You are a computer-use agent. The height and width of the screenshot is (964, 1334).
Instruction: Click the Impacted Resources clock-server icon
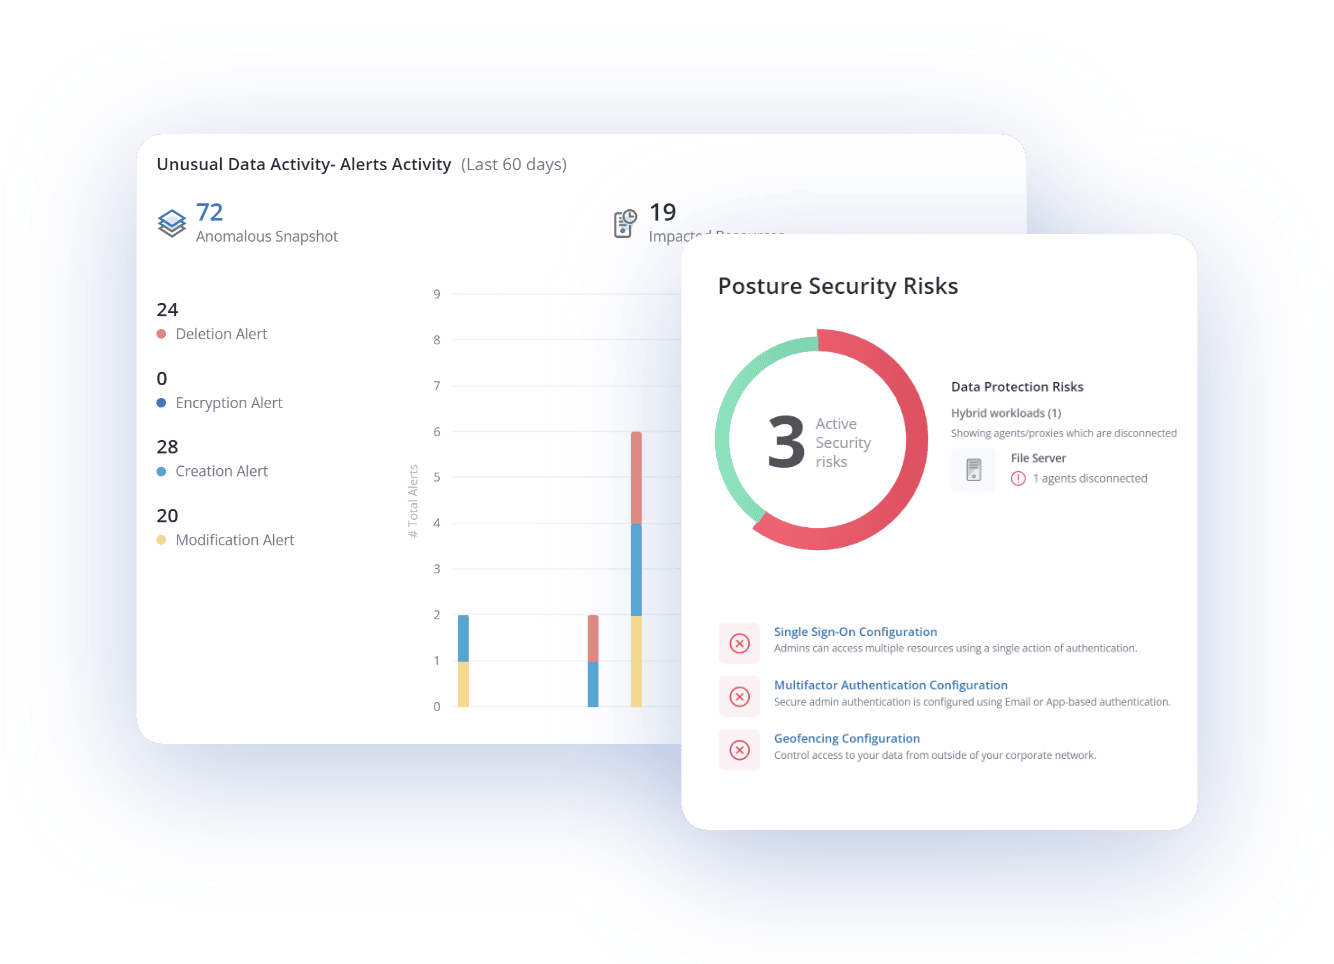(x=625, y=223)
